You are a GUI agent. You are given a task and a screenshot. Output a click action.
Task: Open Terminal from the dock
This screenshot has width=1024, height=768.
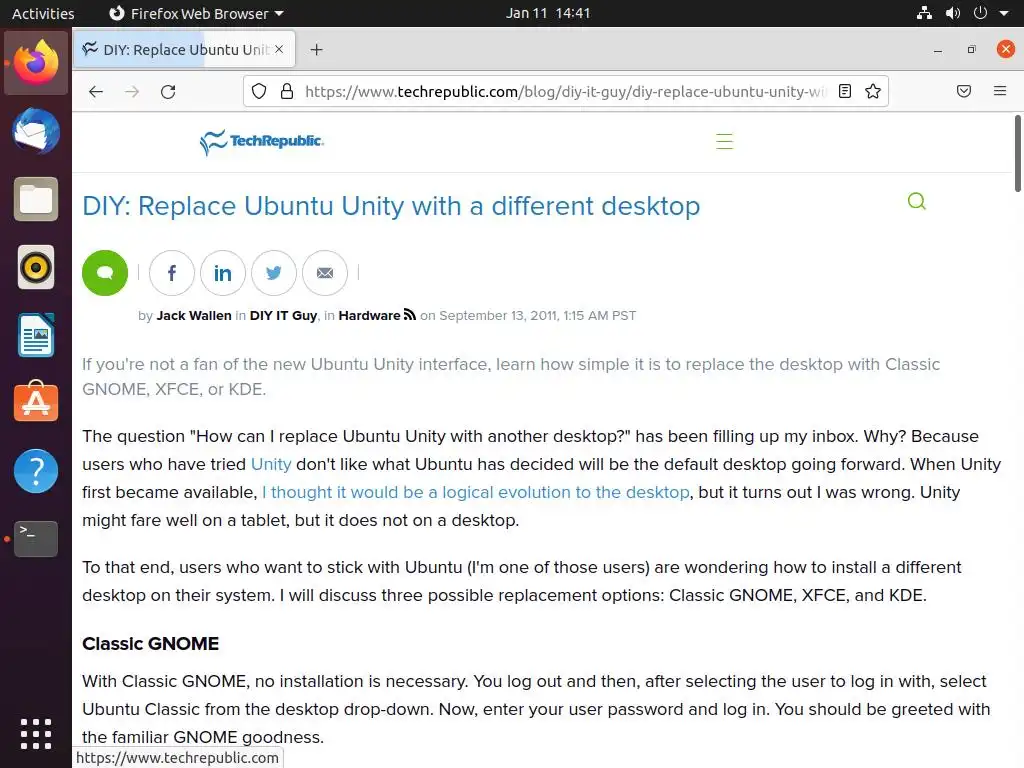click(x=36, y=539)
